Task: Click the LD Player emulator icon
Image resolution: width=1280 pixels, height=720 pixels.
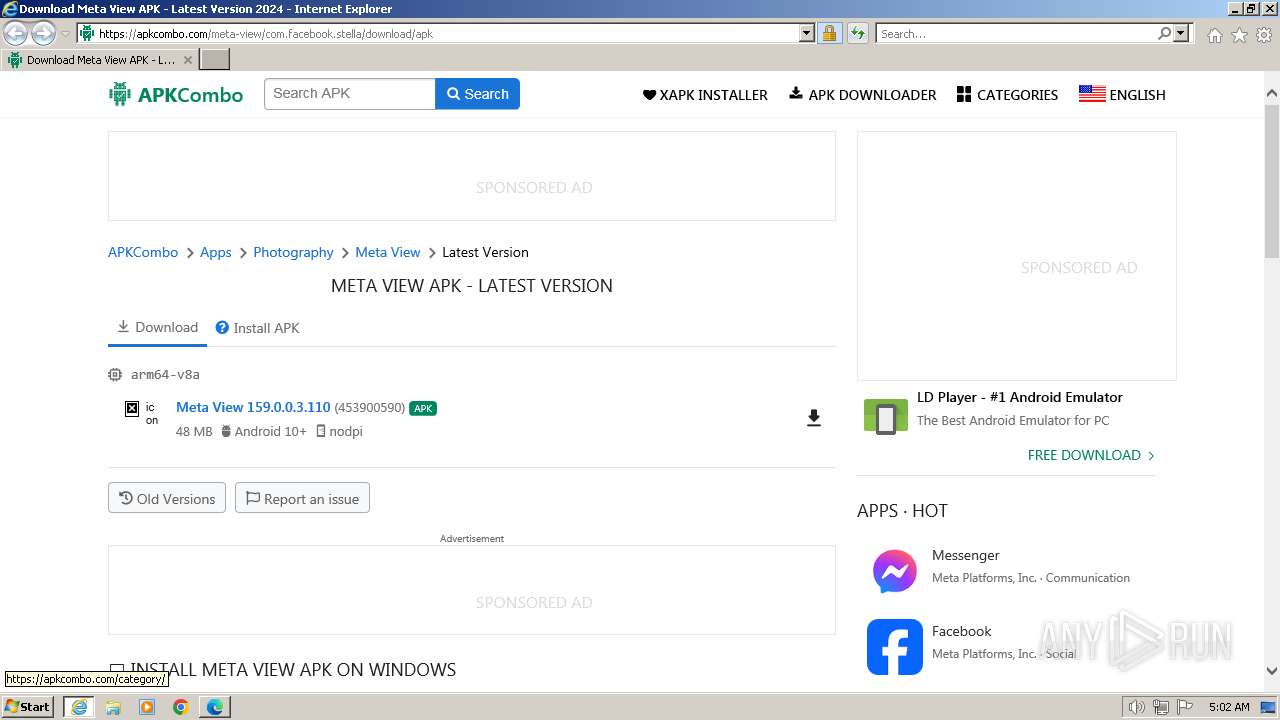Action: point(886,416)
